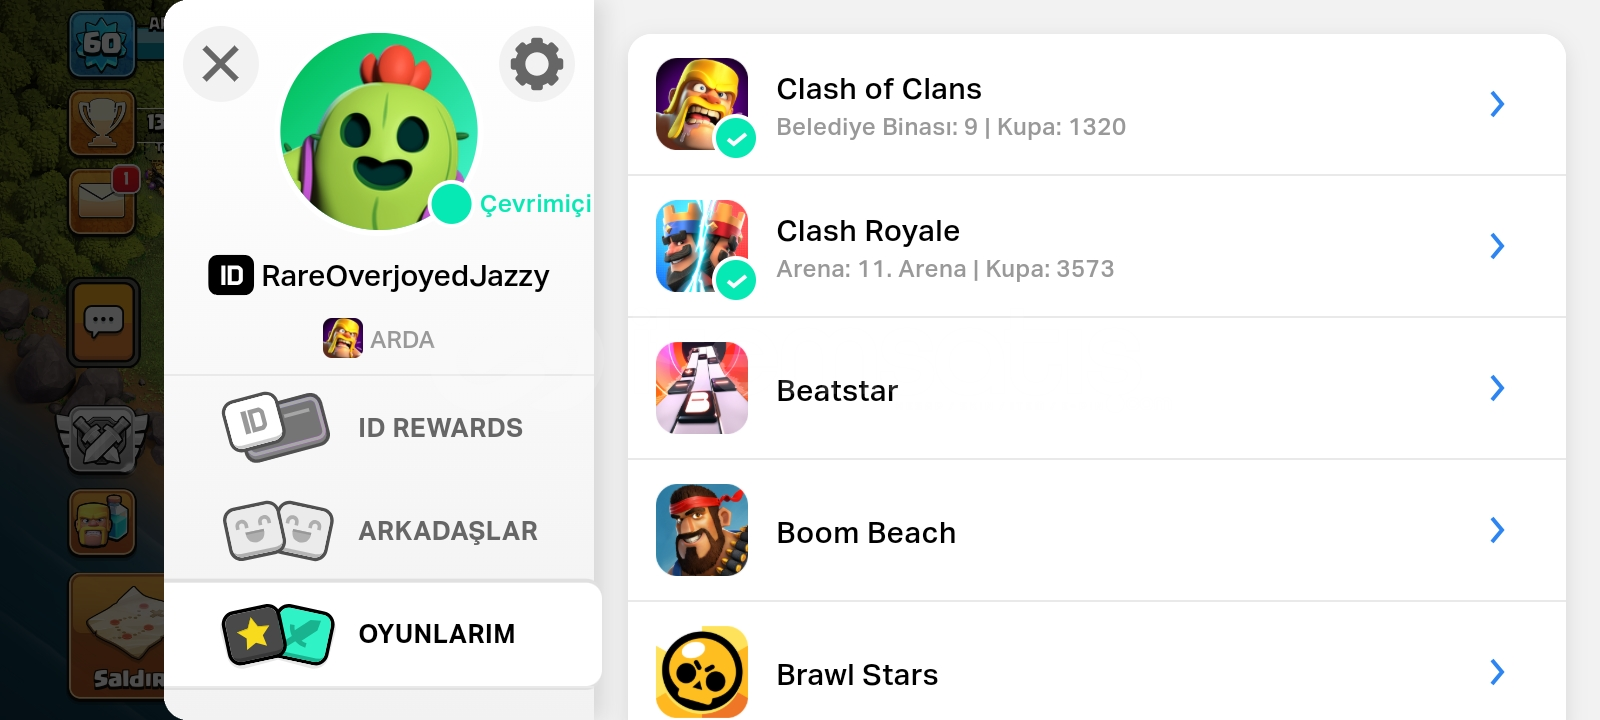
Task: Click the Brawl Stars skull icon
Action: pos(702,672)
